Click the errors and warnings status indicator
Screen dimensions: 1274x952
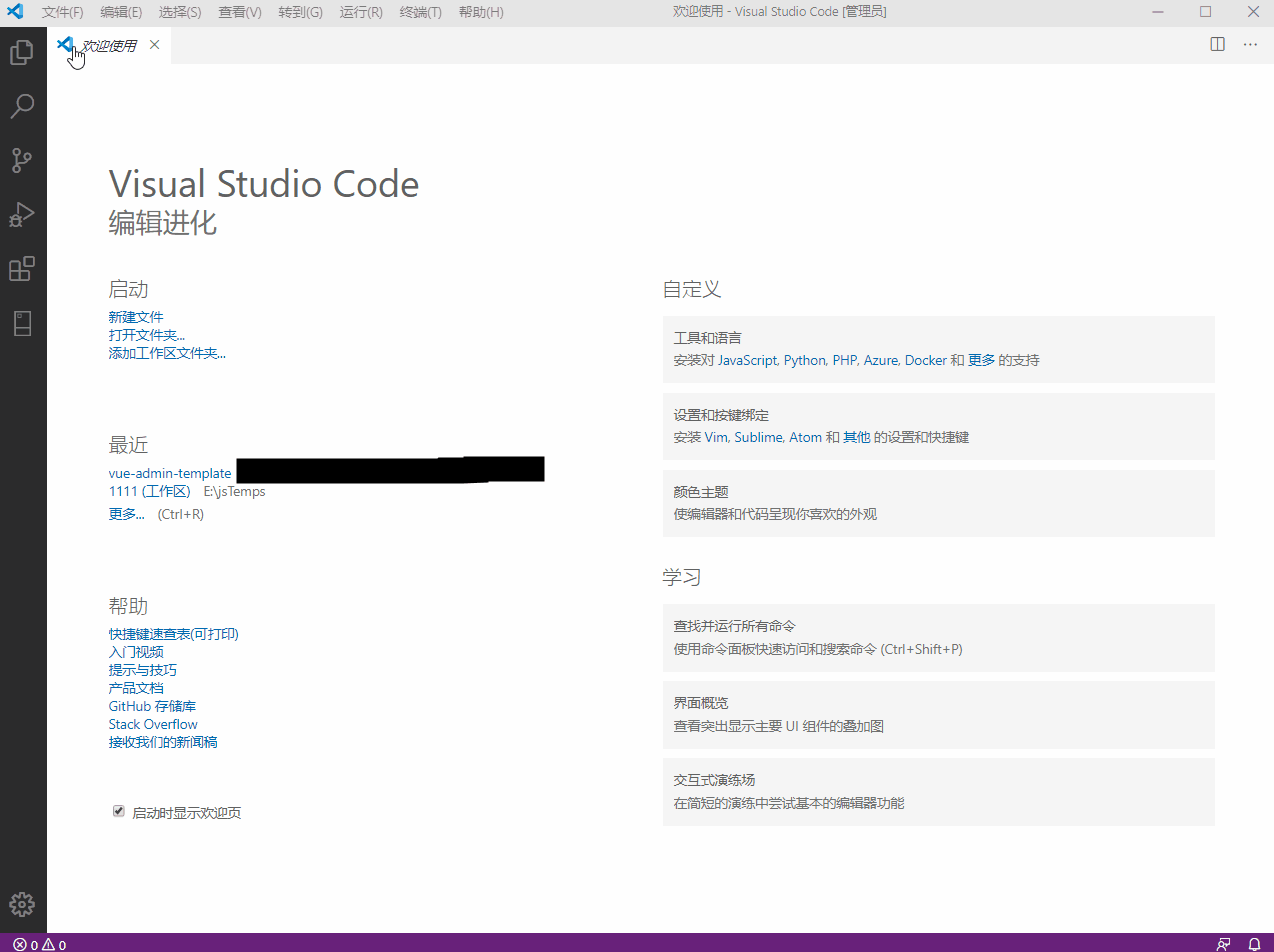(40, 944)
